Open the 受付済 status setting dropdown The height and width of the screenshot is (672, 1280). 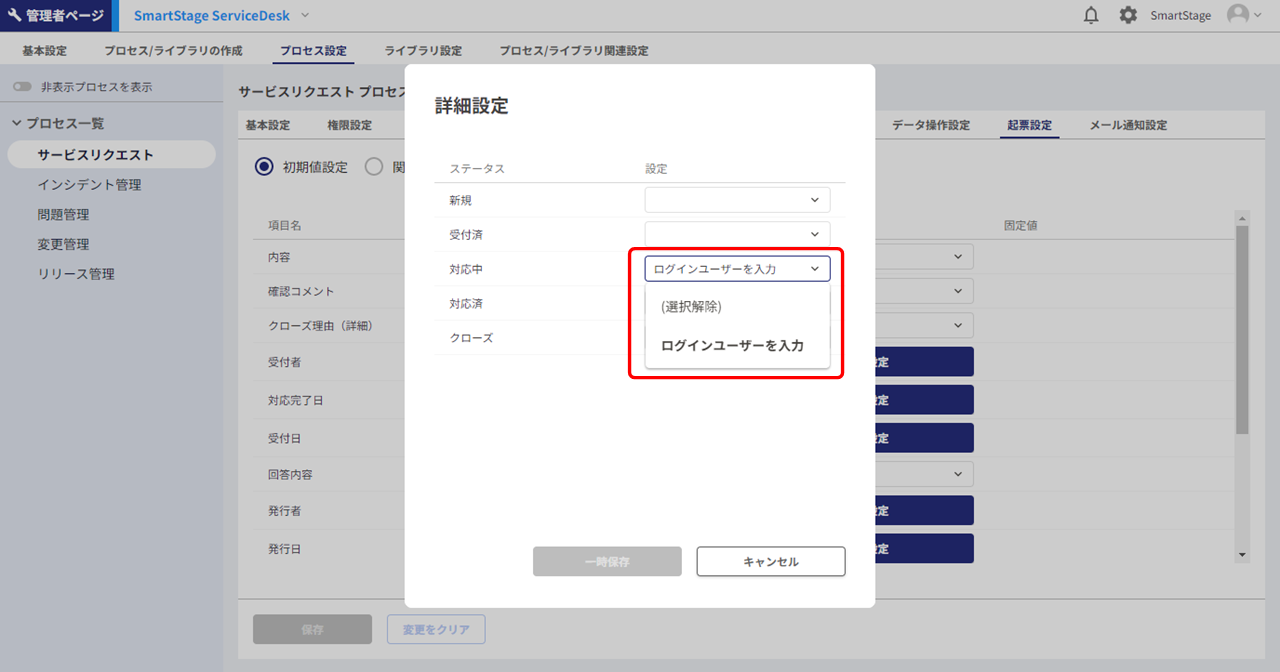point(737,234)
